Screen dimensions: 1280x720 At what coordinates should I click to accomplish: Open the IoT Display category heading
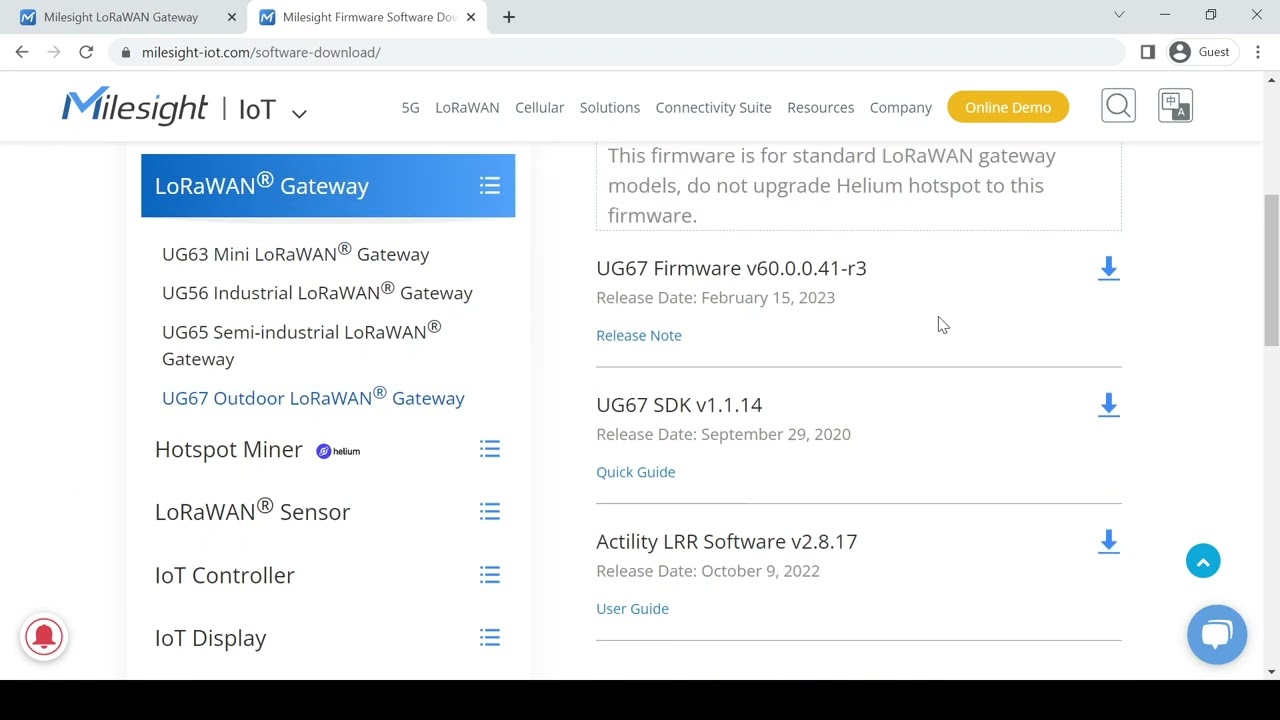point(210,638)
